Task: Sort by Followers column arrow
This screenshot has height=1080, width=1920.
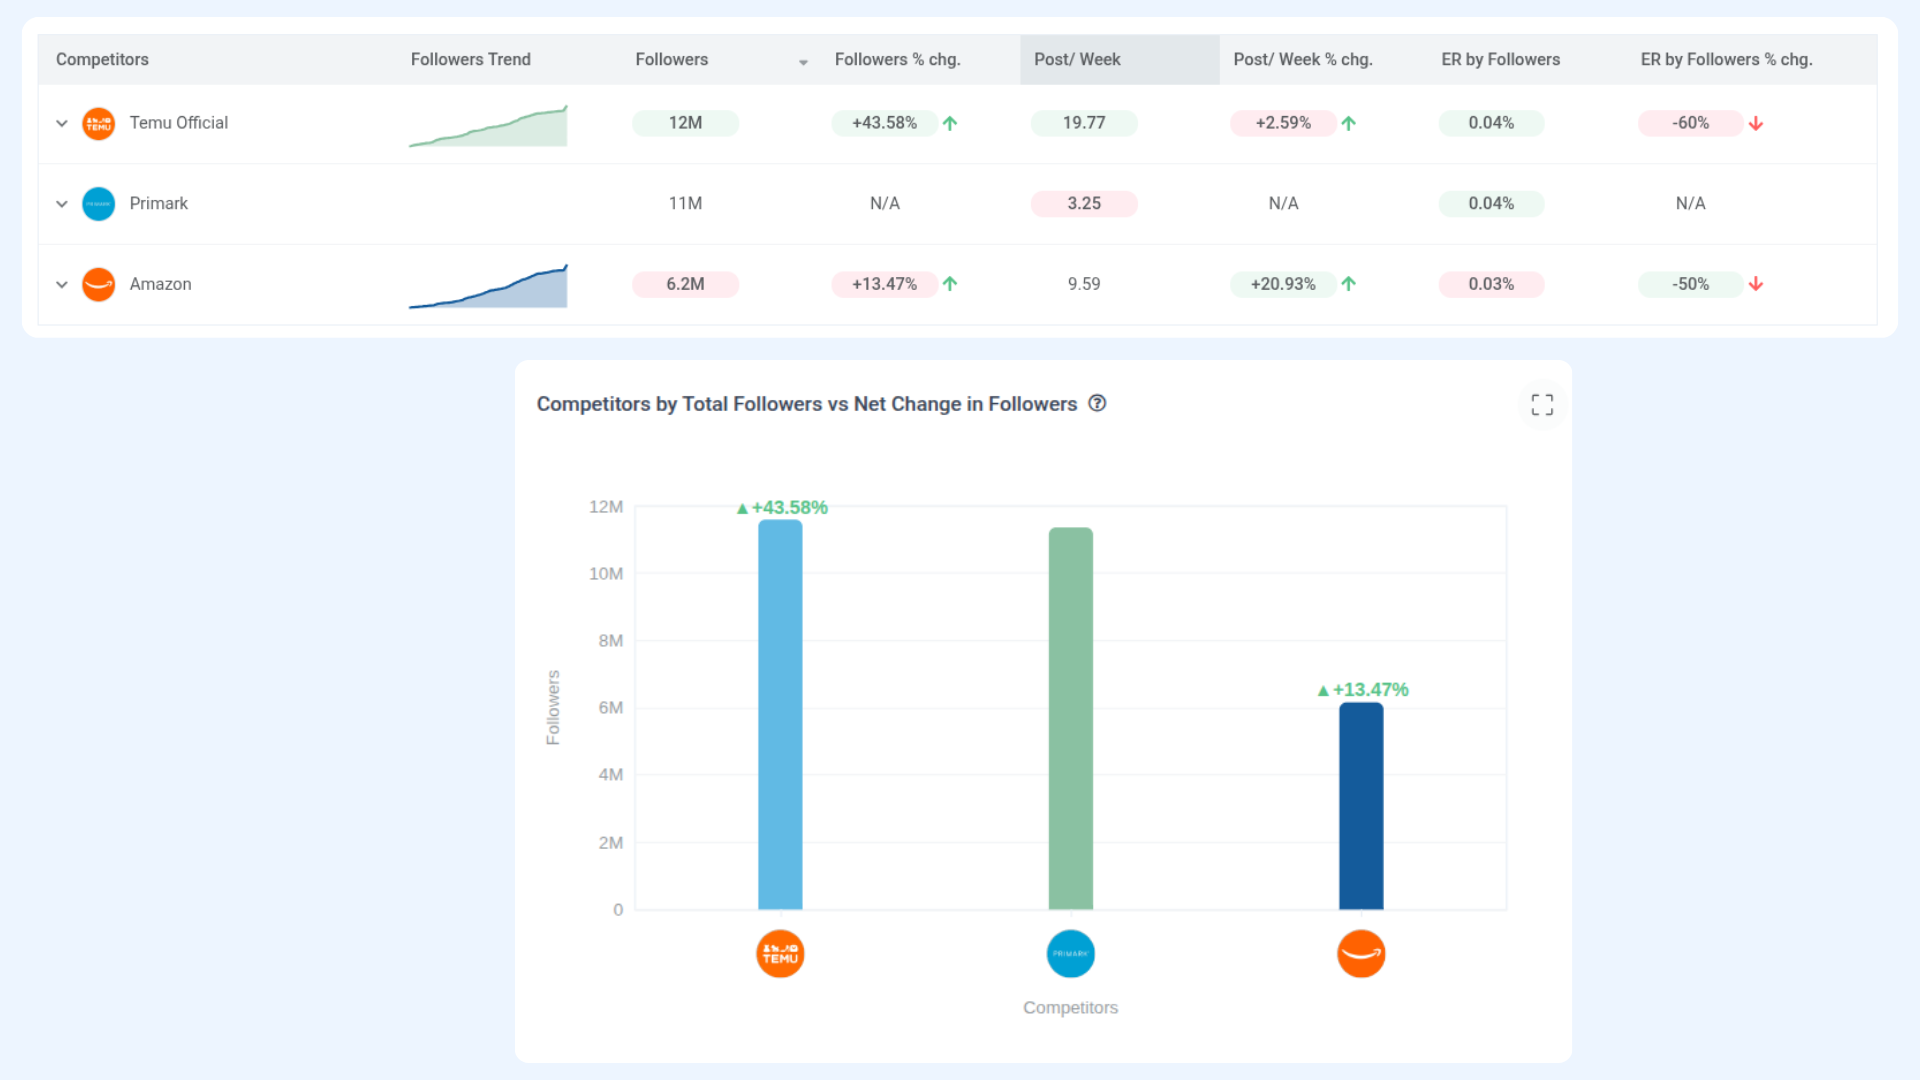Action: [x=803, y=62]
